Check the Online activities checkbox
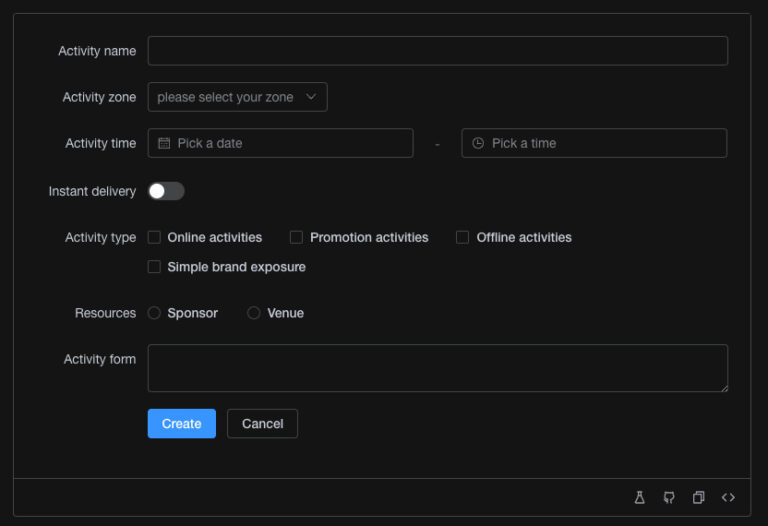 pyautogui.click(x=155, y=237)
